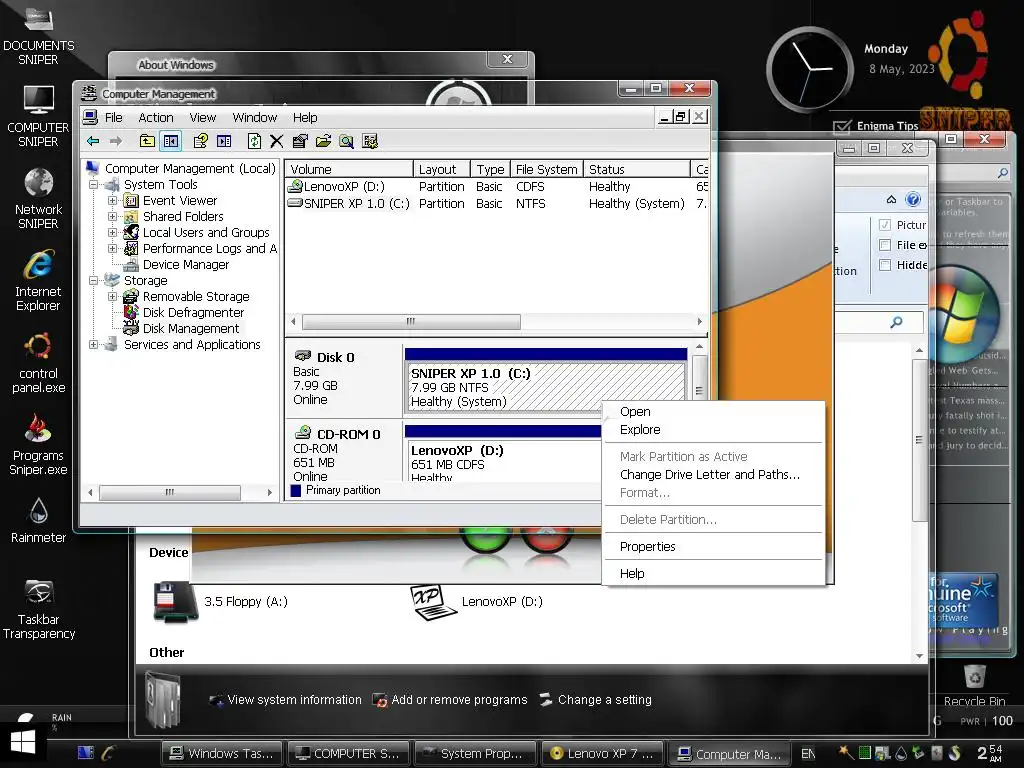Viewport: 1024px width, 768px height.
Task: Click View system information link
Action: (x=285, y=700)
